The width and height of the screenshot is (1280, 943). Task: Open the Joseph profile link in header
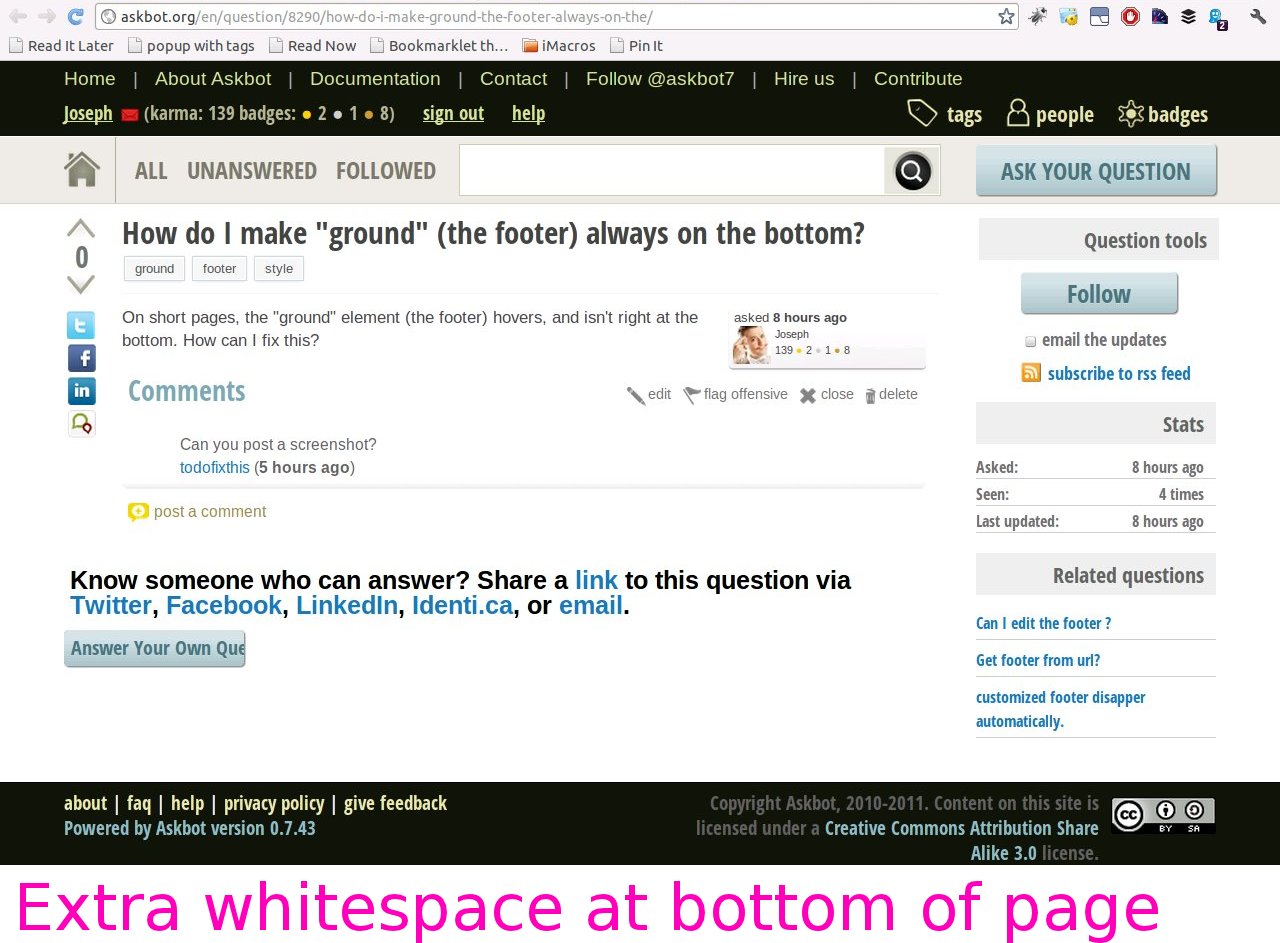[88, 114]
